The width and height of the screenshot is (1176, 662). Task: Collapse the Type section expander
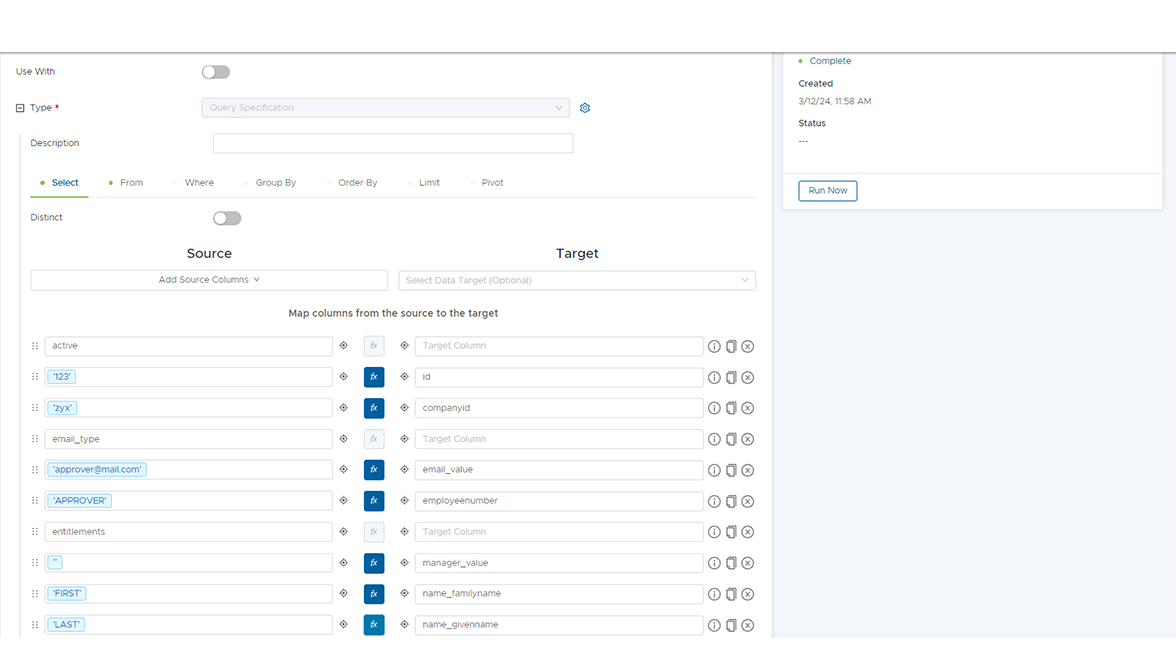pyautogui.click(x=20, y=108)
